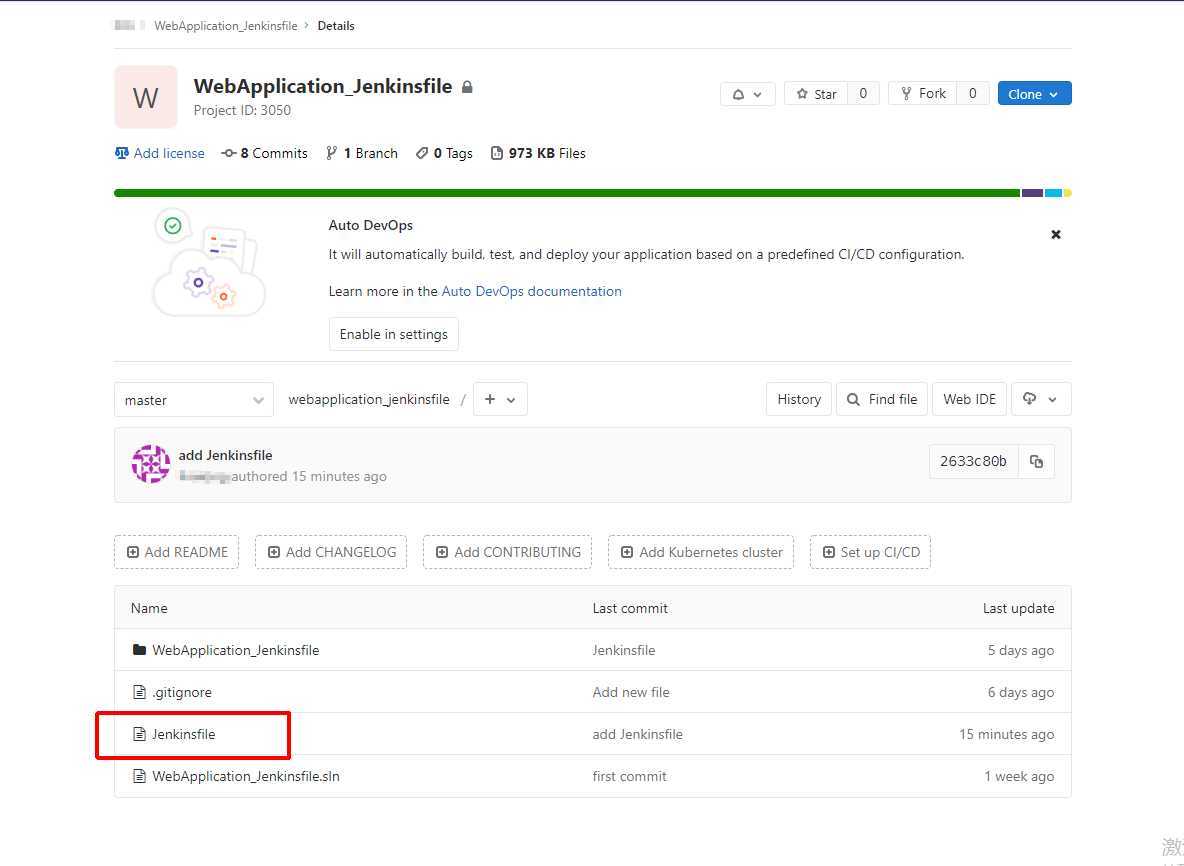The image size is (1184, 866).
Task: Open the add Jenkinsfile commit message
Action: coord(225,455)
